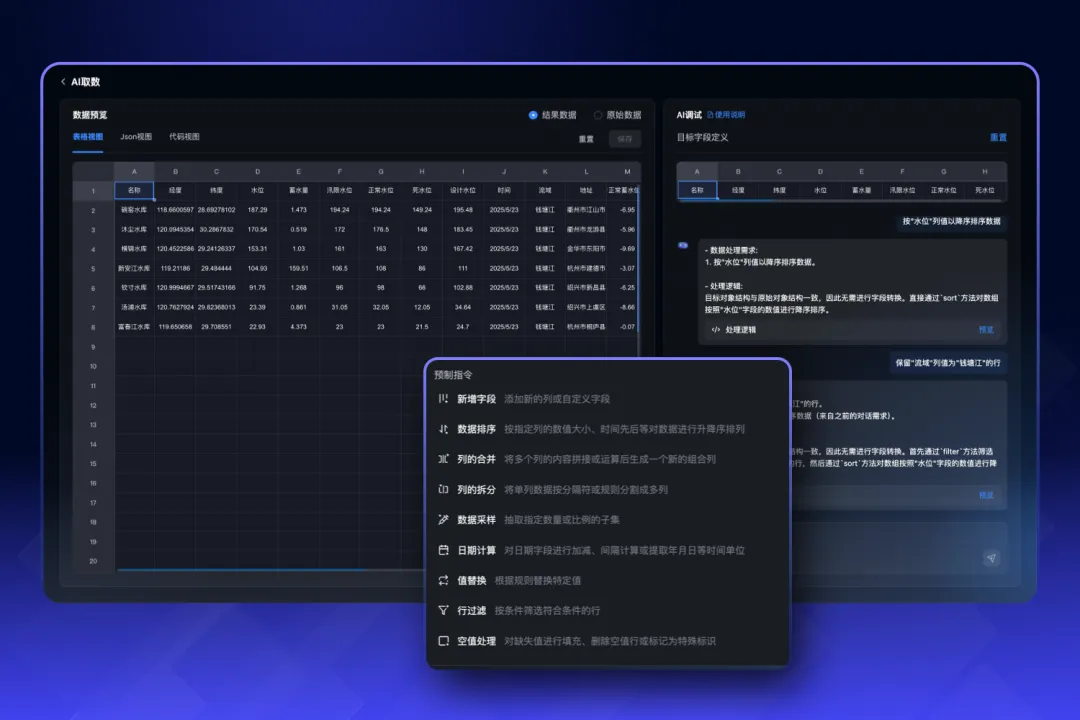1080x720 pixels.
Task: Click the send arrow icon in chat input
Action: [991, 559]
